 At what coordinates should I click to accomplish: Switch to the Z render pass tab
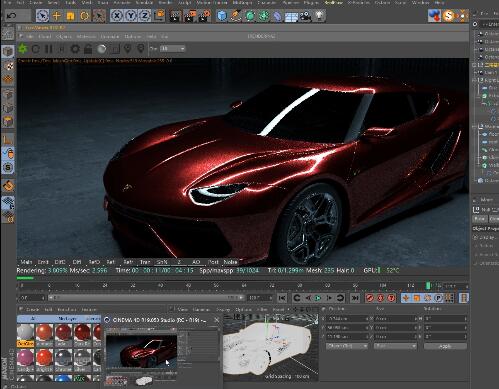click(x=179, y=262)
